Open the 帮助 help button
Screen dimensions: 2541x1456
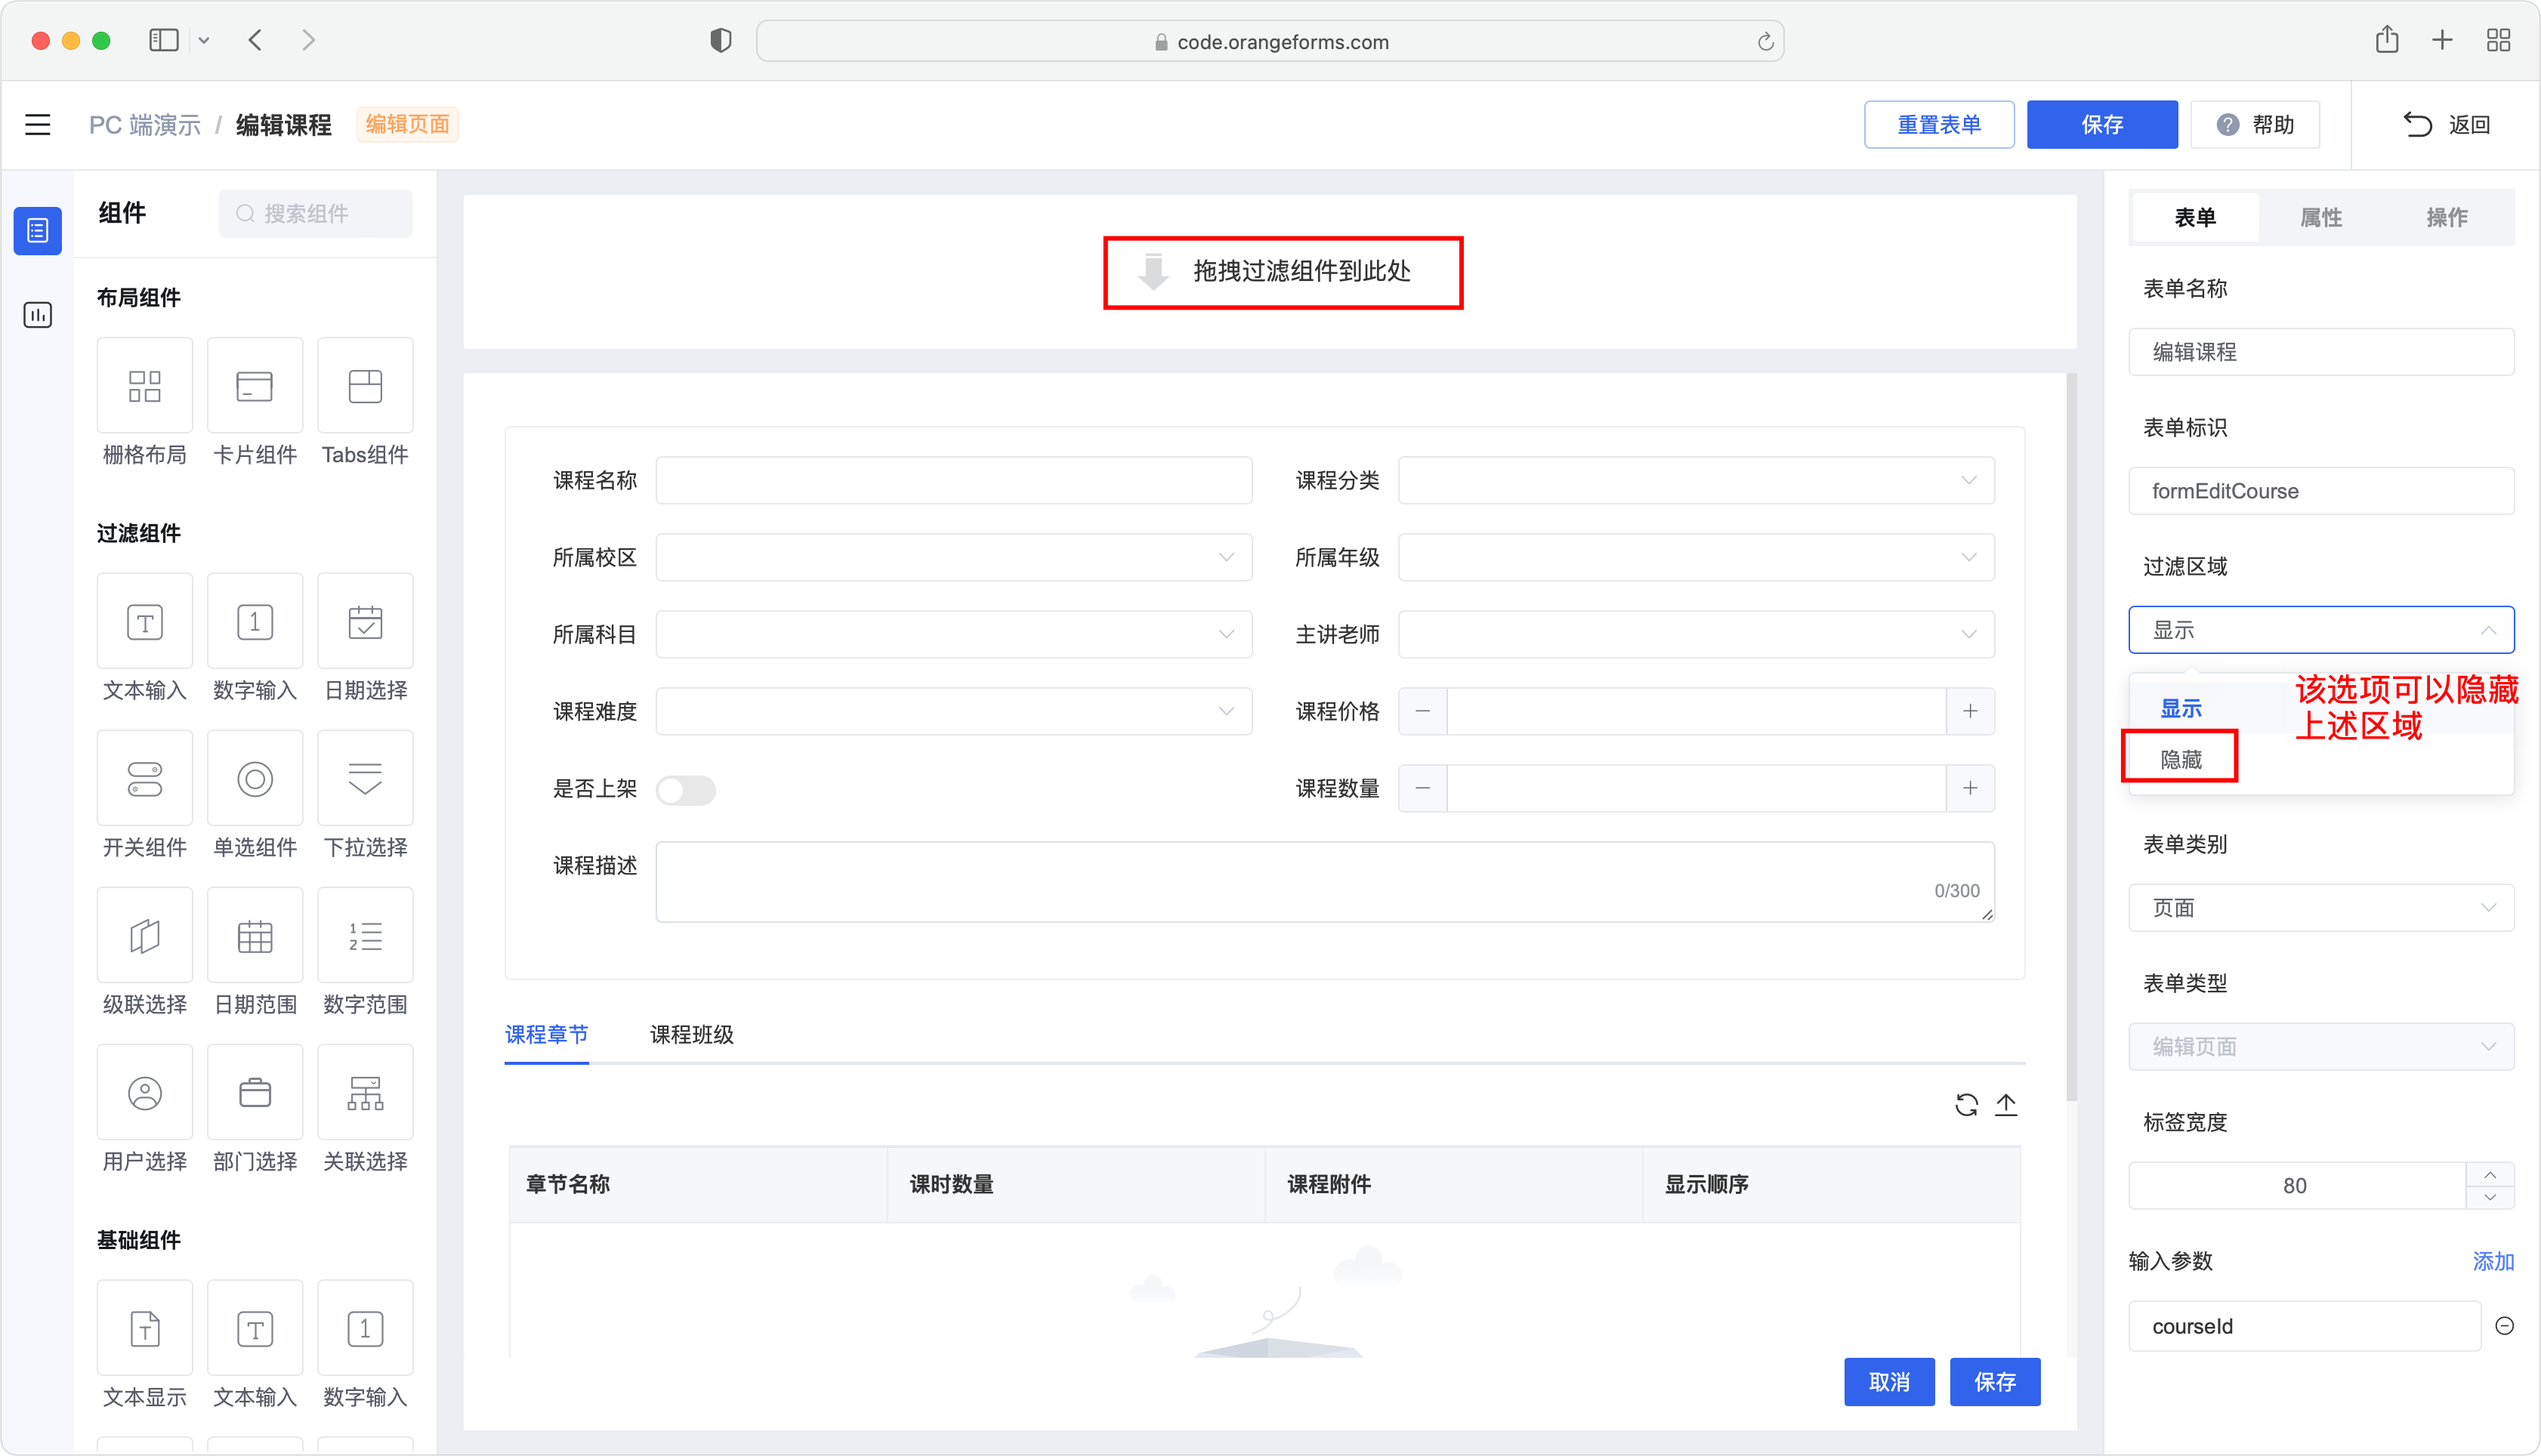[x=2255, y=125]
